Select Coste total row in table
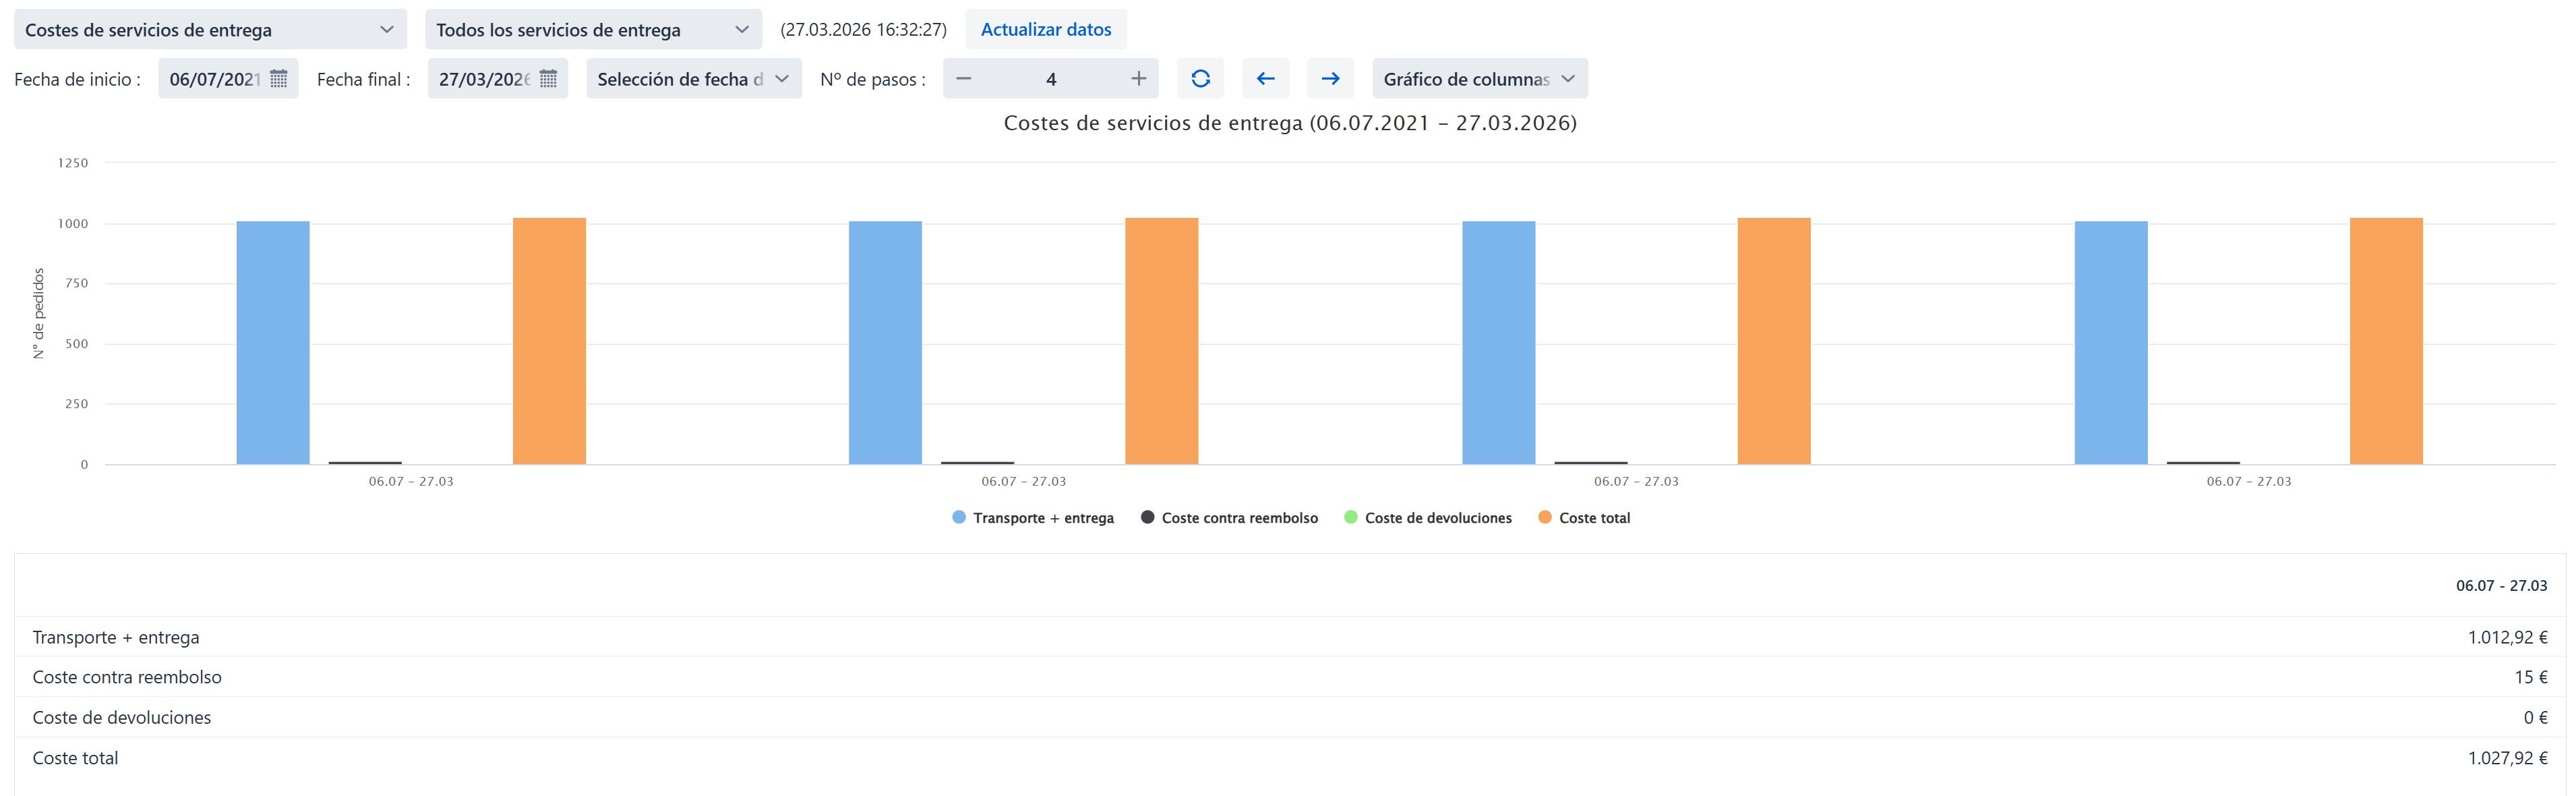 [x=75, y=758]
